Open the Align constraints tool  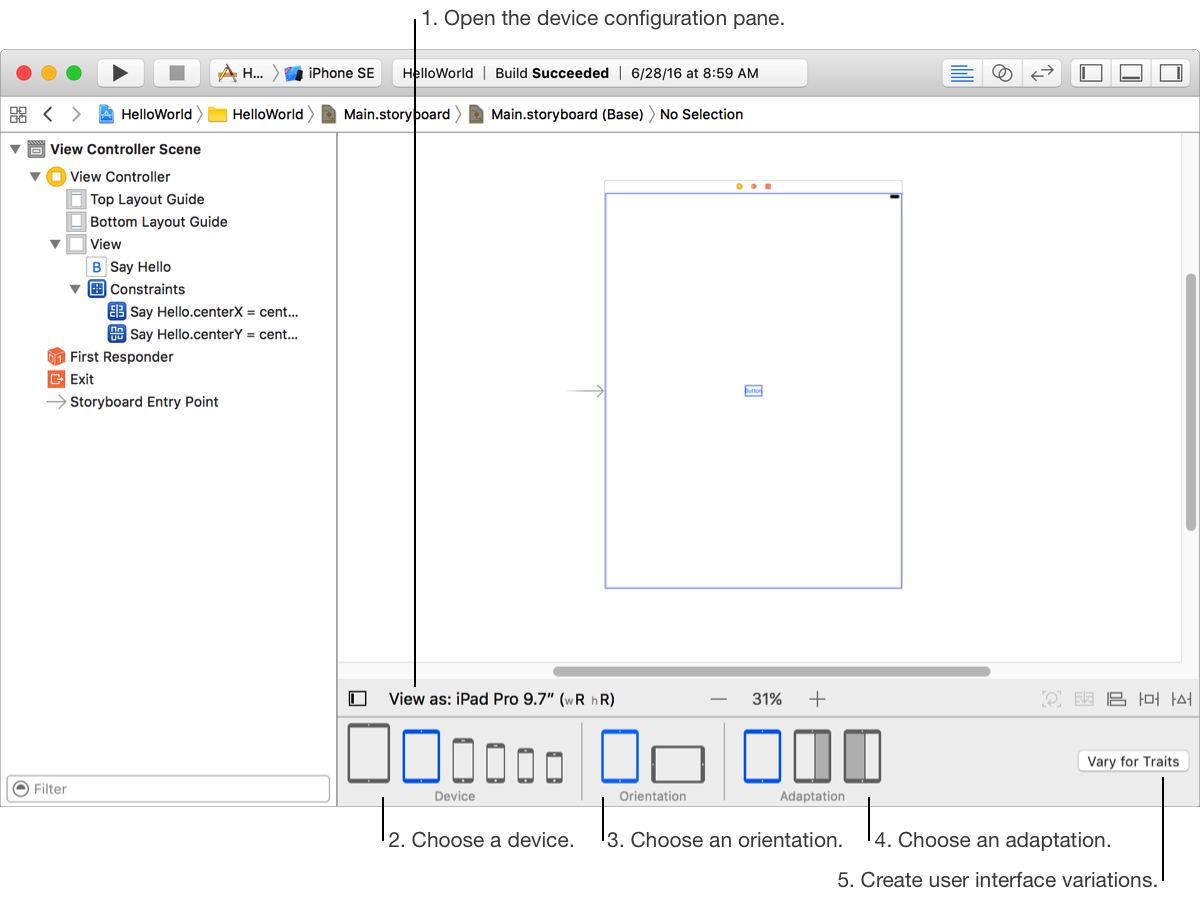coord(1116,699)
